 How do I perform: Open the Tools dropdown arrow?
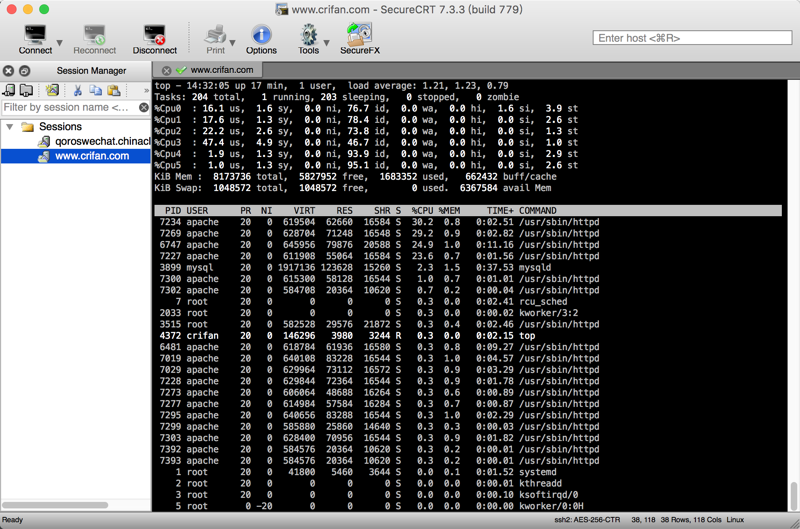(327, 43)
